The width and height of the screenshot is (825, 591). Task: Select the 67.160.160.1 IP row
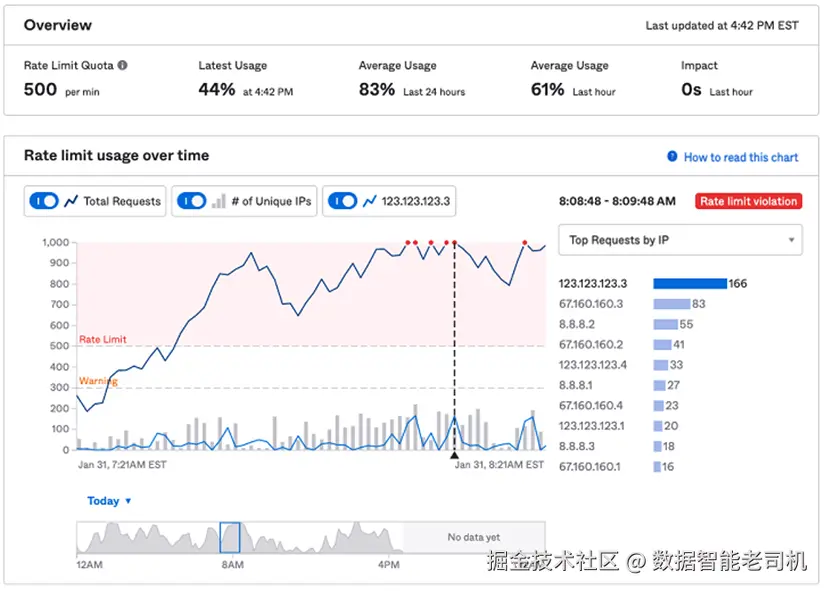click(x=616, y=467)
